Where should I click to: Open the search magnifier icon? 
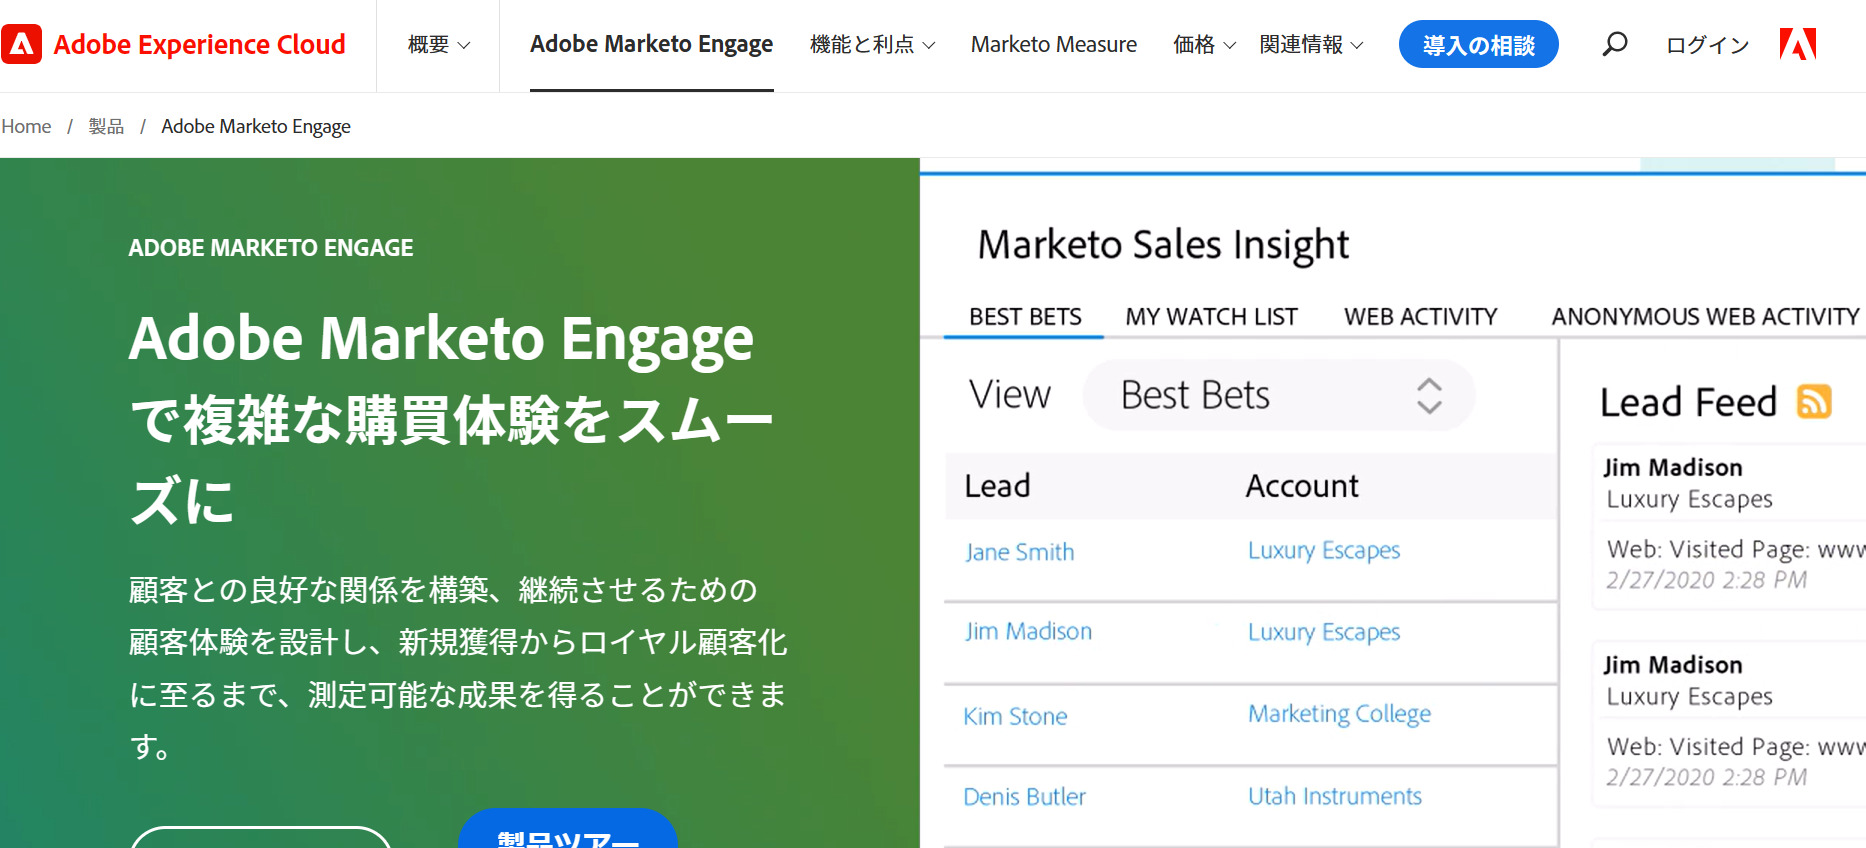point(1615,44)
